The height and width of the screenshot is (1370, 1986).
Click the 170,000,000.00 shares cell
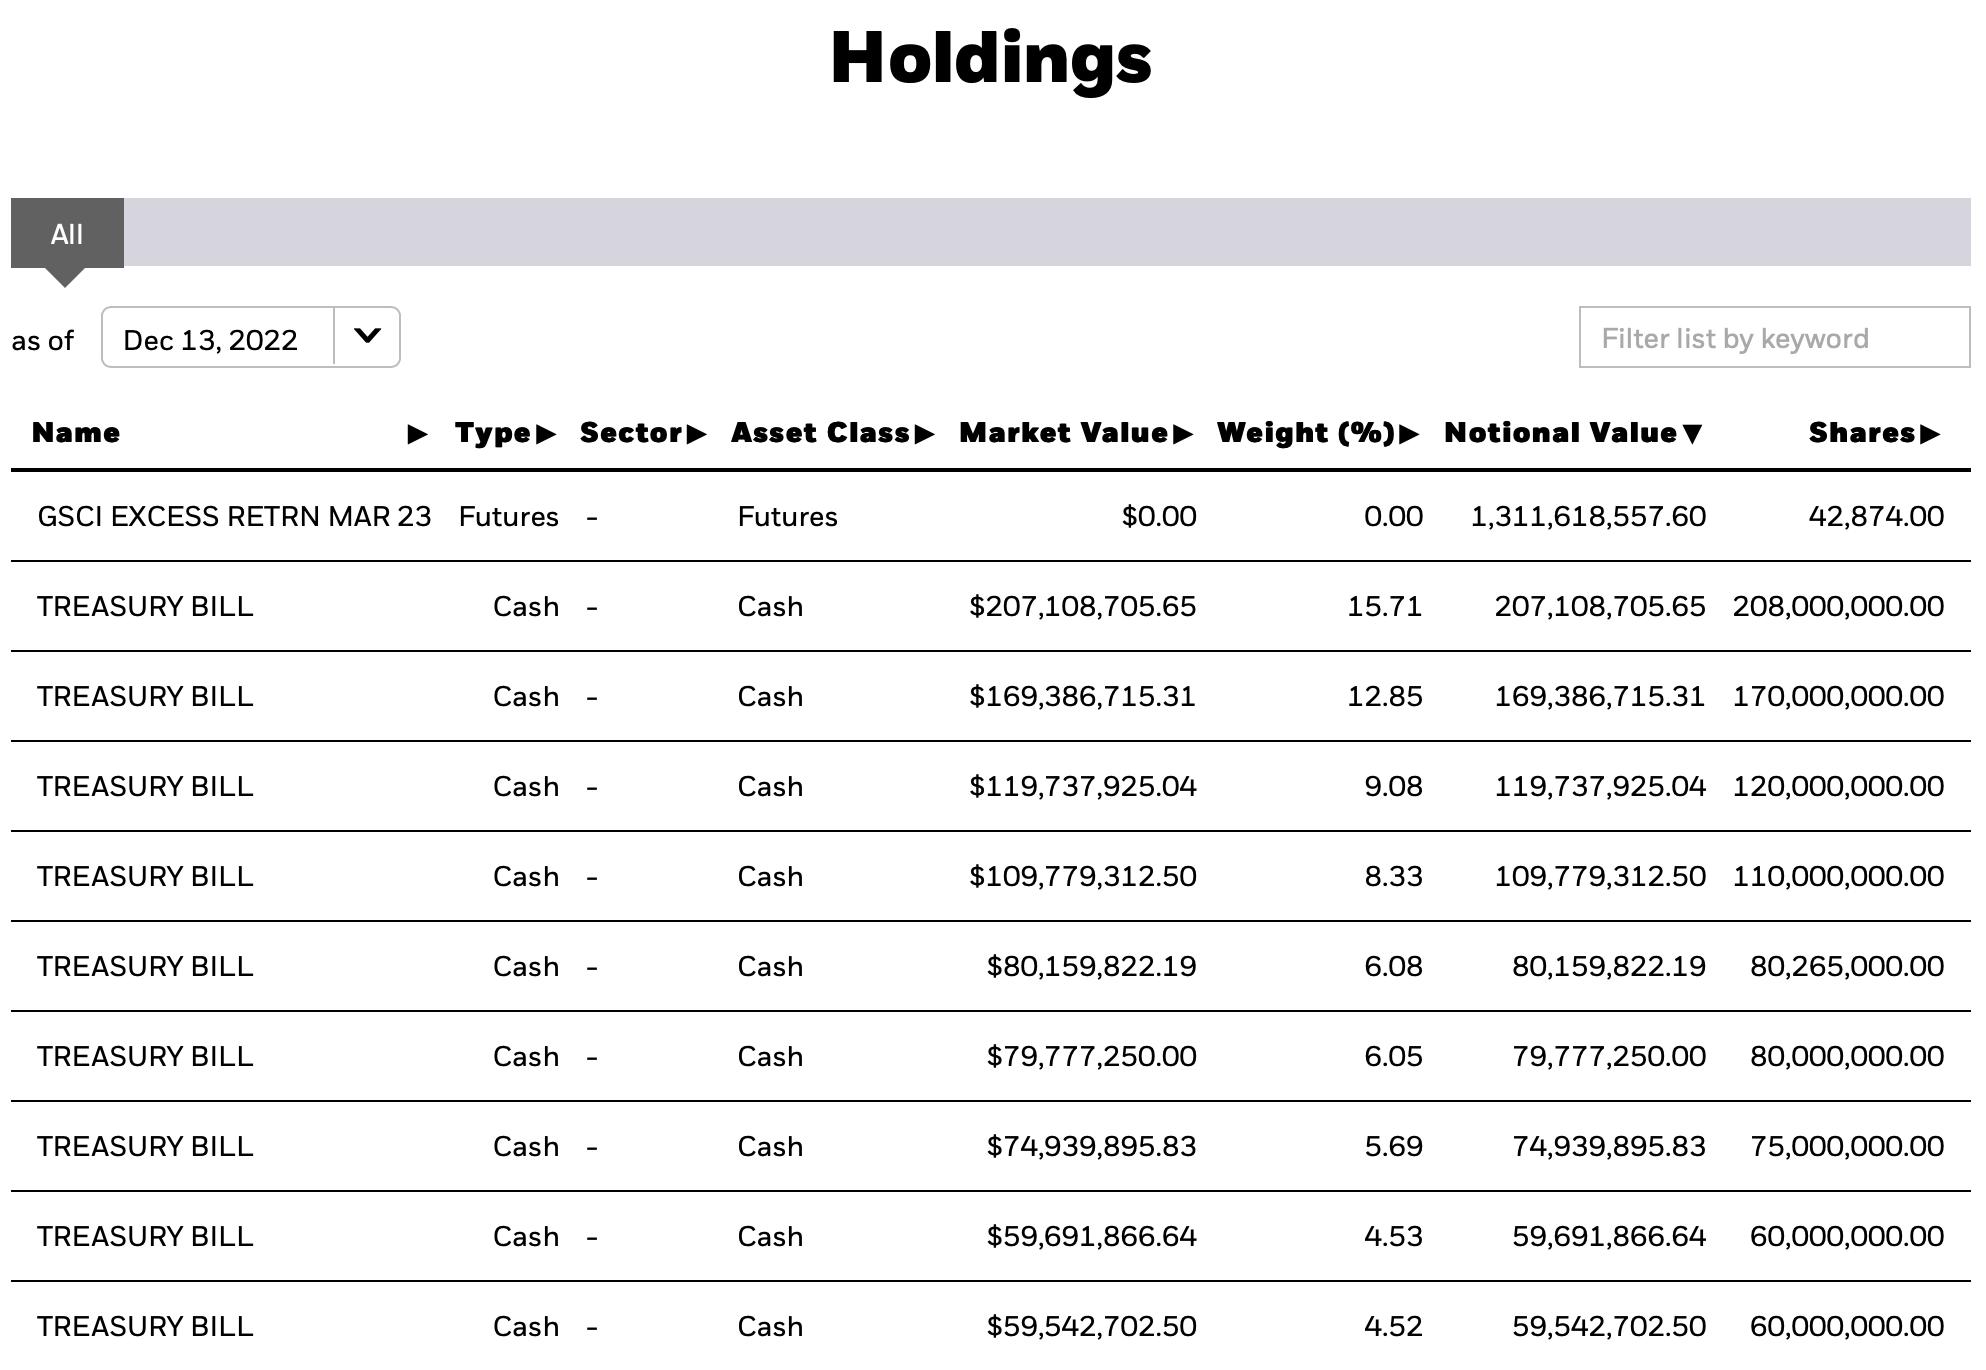(x=1838, y=696)
